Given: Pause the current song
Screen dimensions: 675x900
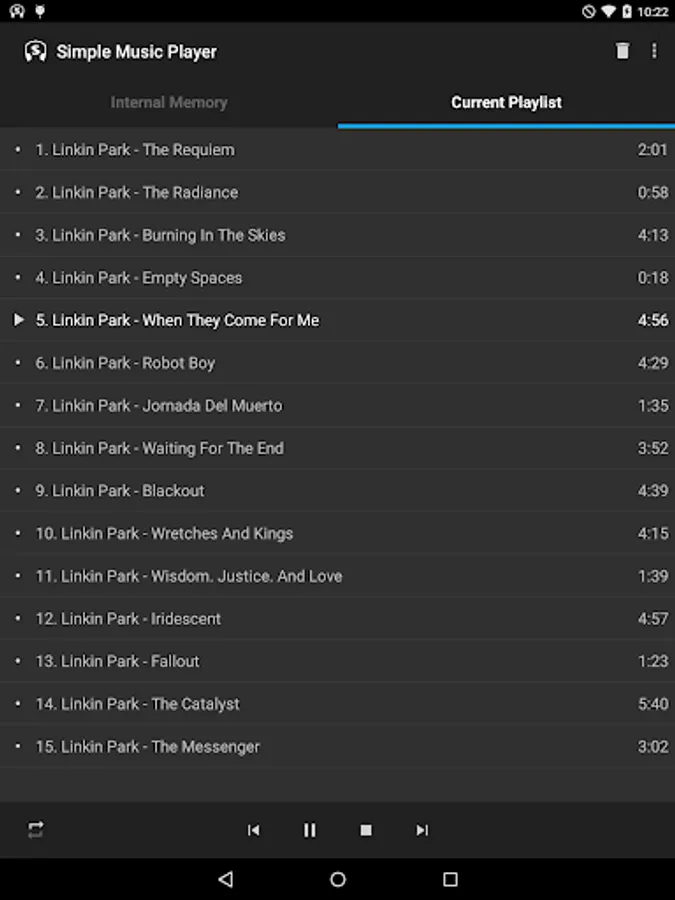Looking at the screenshot, I should click(309, 830).
